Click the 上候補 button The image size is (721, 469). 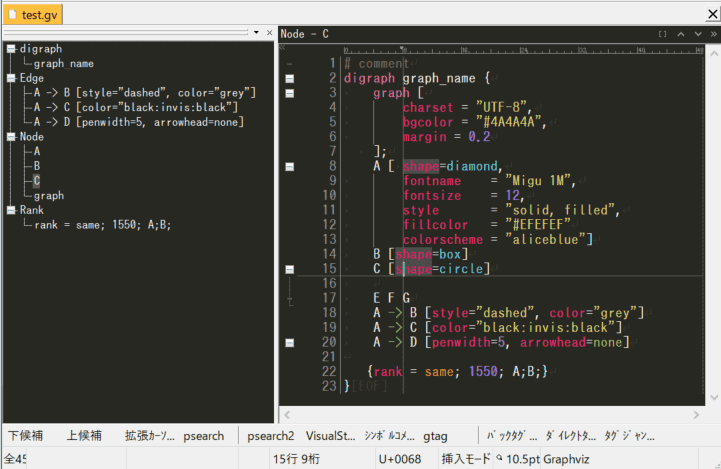(84, 435)
